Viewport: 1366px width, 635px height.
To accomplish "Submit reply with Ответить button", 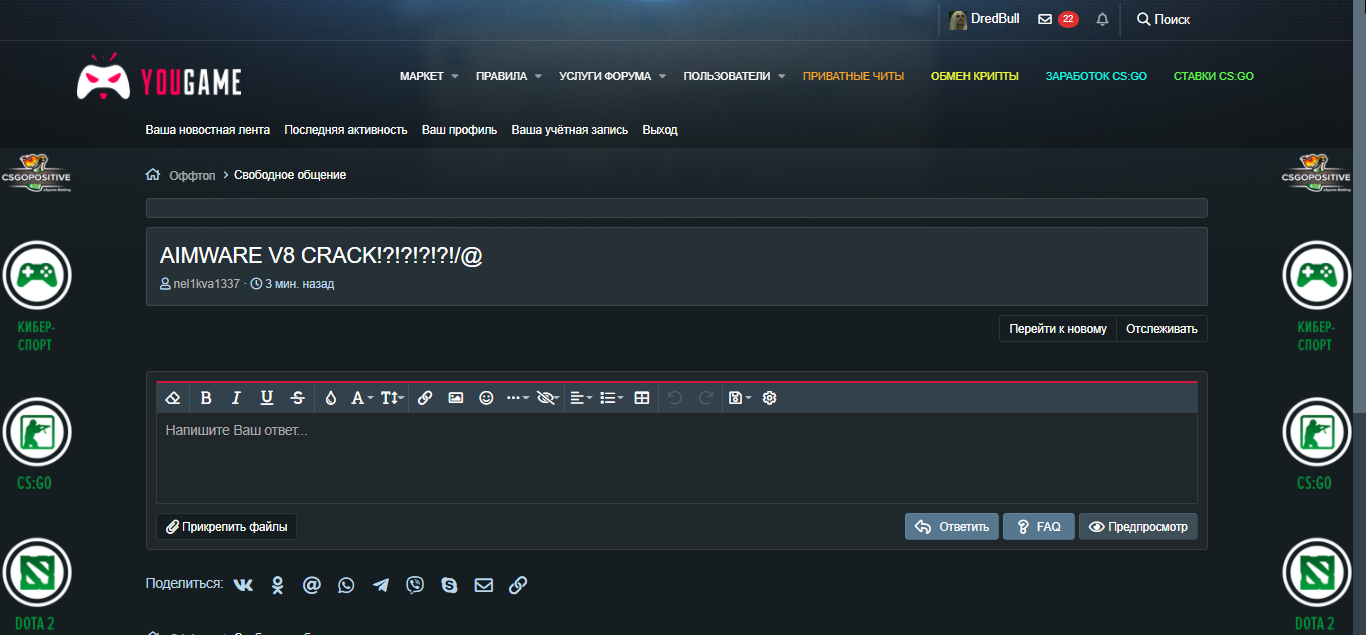I will point(952,526).
